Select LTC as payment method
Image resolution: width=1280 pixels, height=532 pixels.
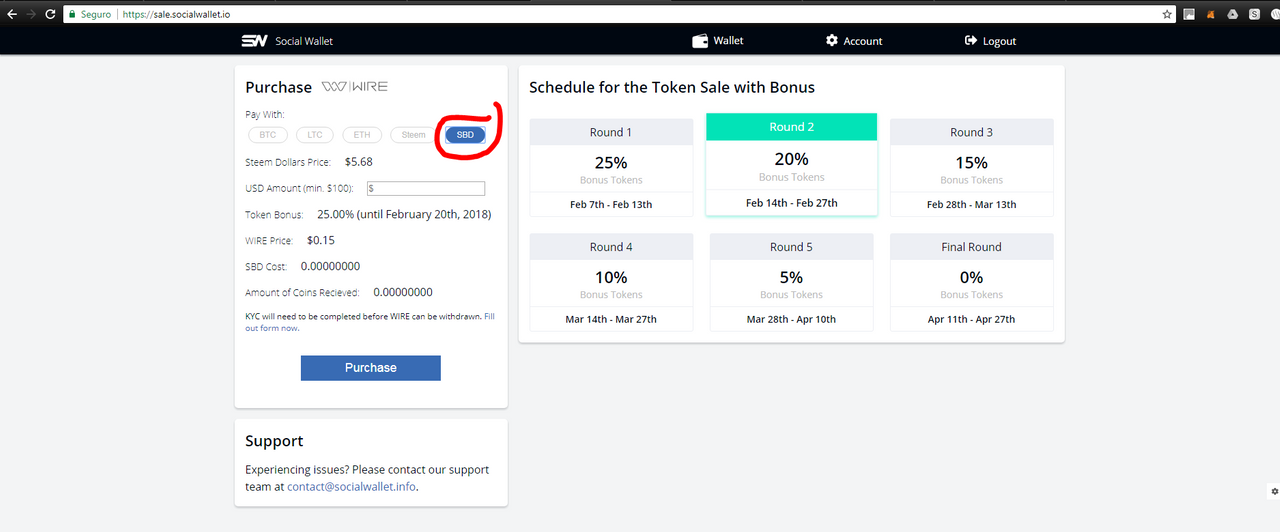315,135
